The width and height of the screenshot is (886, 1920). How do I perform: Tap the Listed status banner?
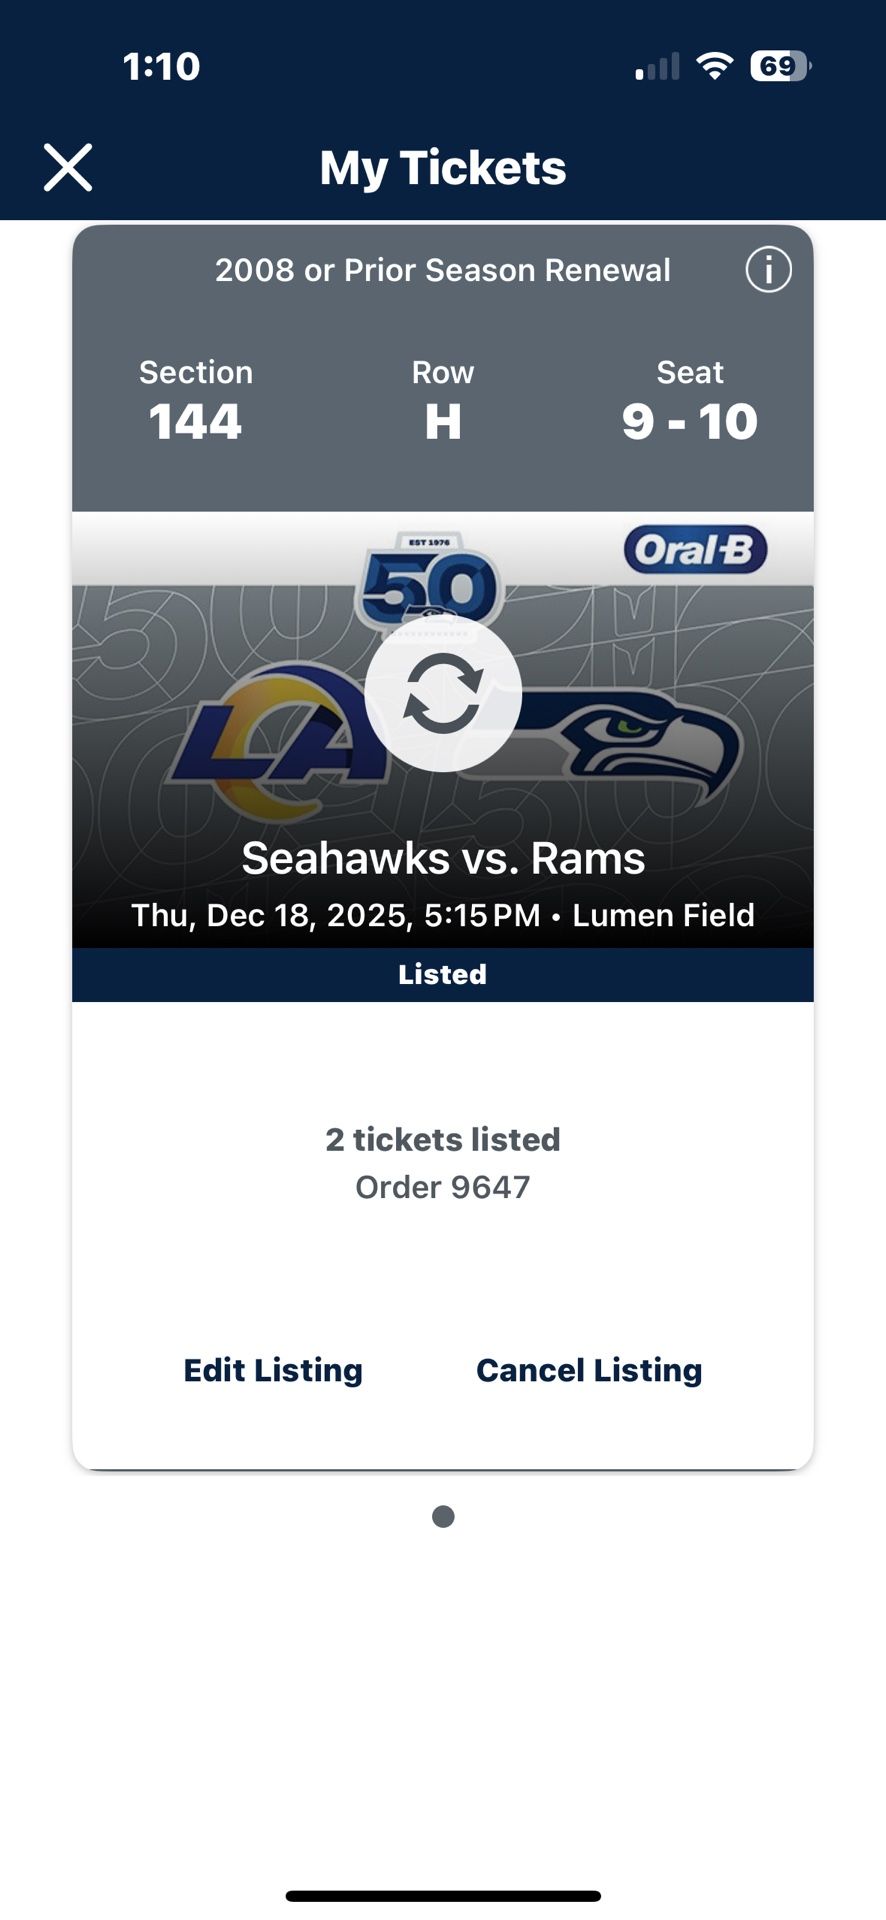[443, 974]
